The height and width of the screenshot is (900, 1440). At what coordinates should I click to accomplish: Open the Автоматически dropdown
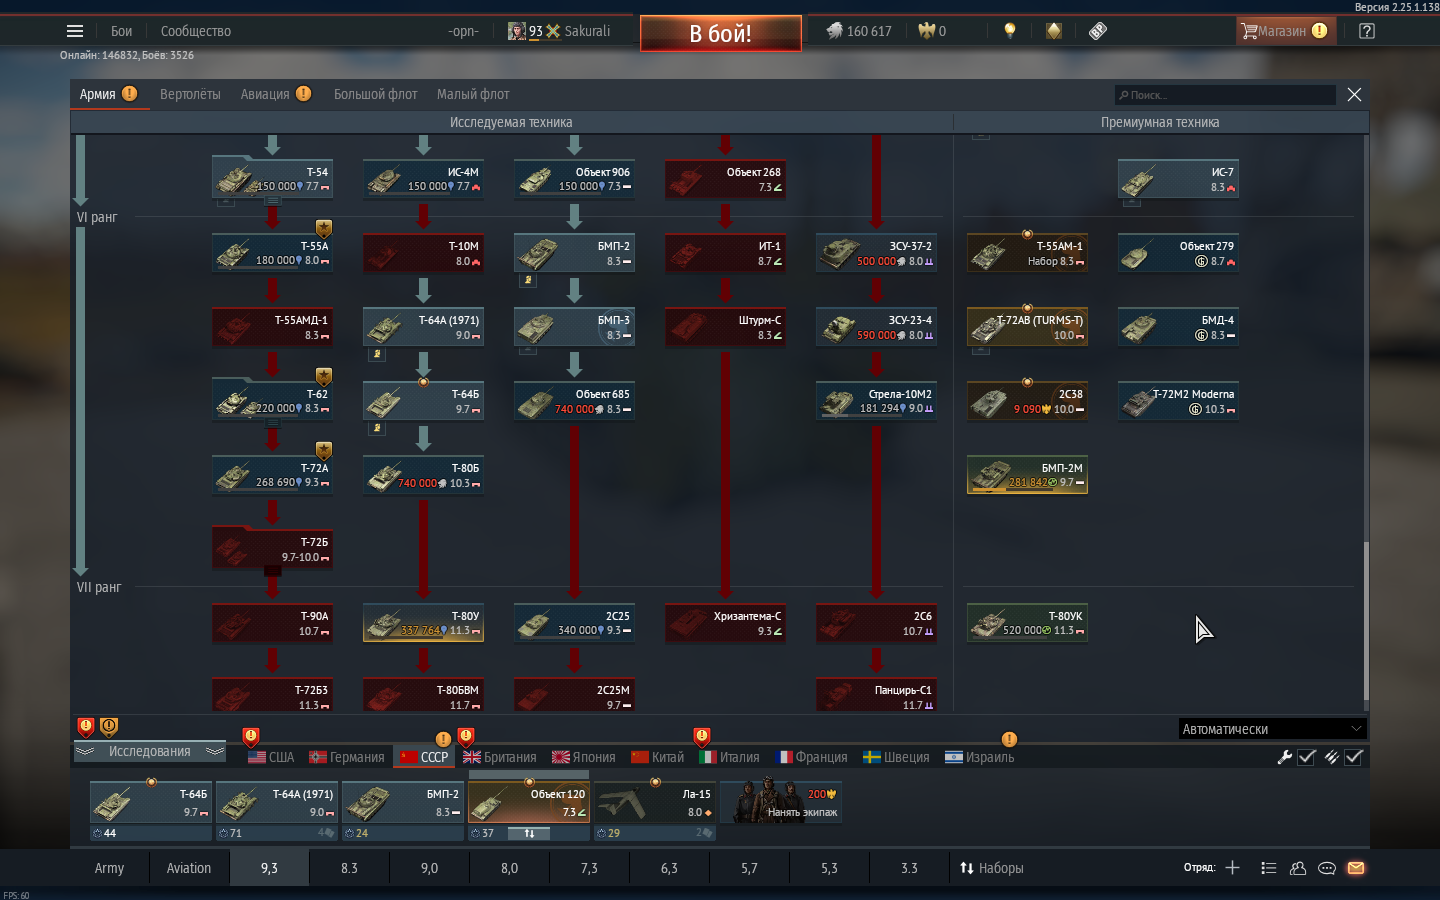(1272, 729)
